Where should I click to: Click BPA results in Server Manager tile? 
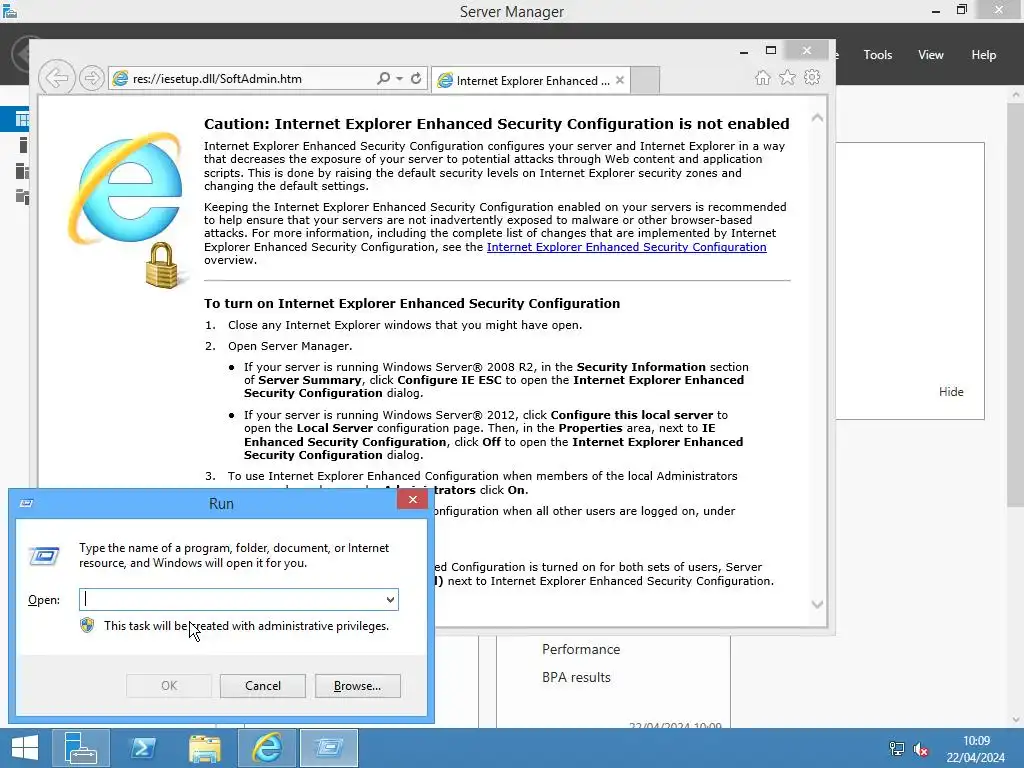tap(576, 677)
